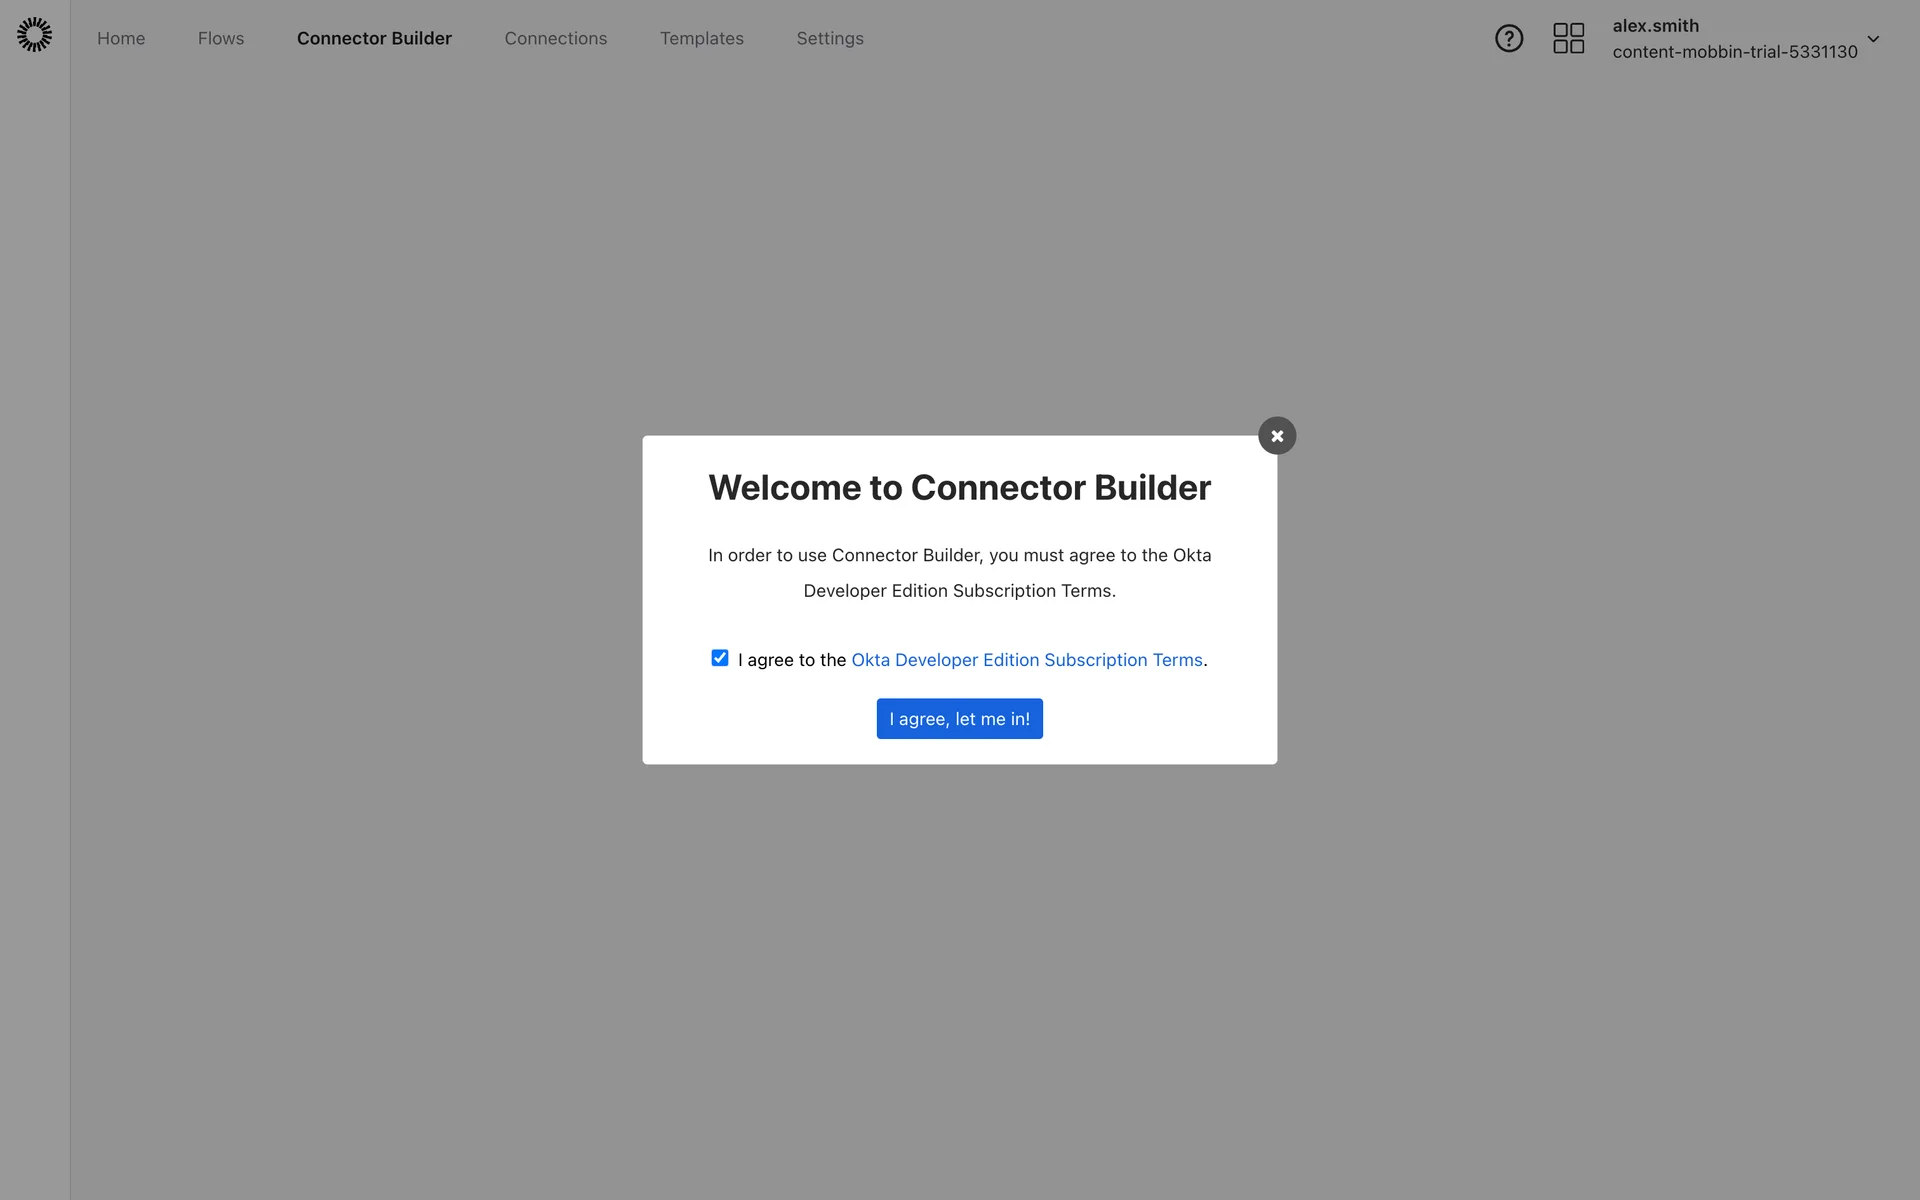Open the Connections tab
Screen dimensions: 1920x1200
[555, 39]
